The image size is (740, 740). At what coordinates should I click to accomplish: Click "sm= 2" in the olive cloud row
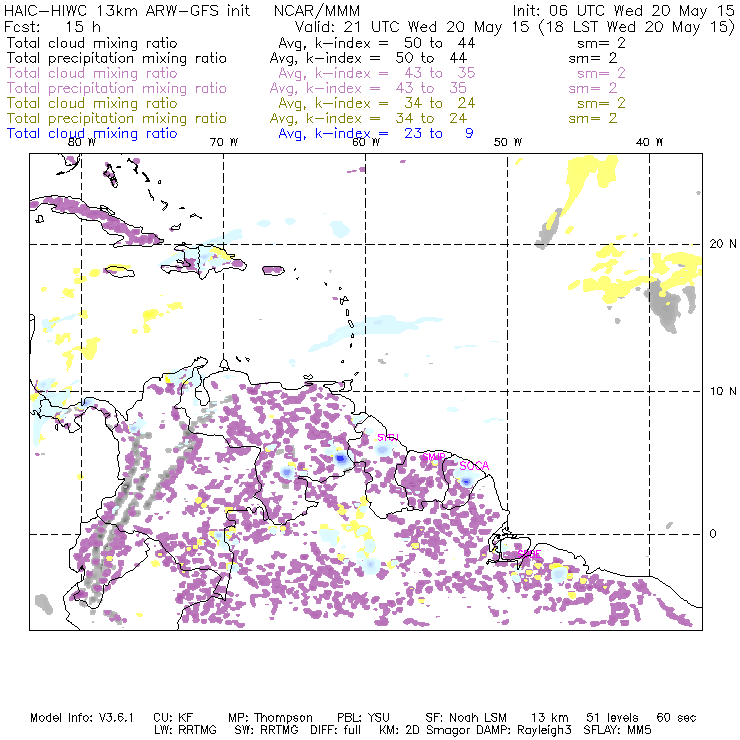coord(601,103)
